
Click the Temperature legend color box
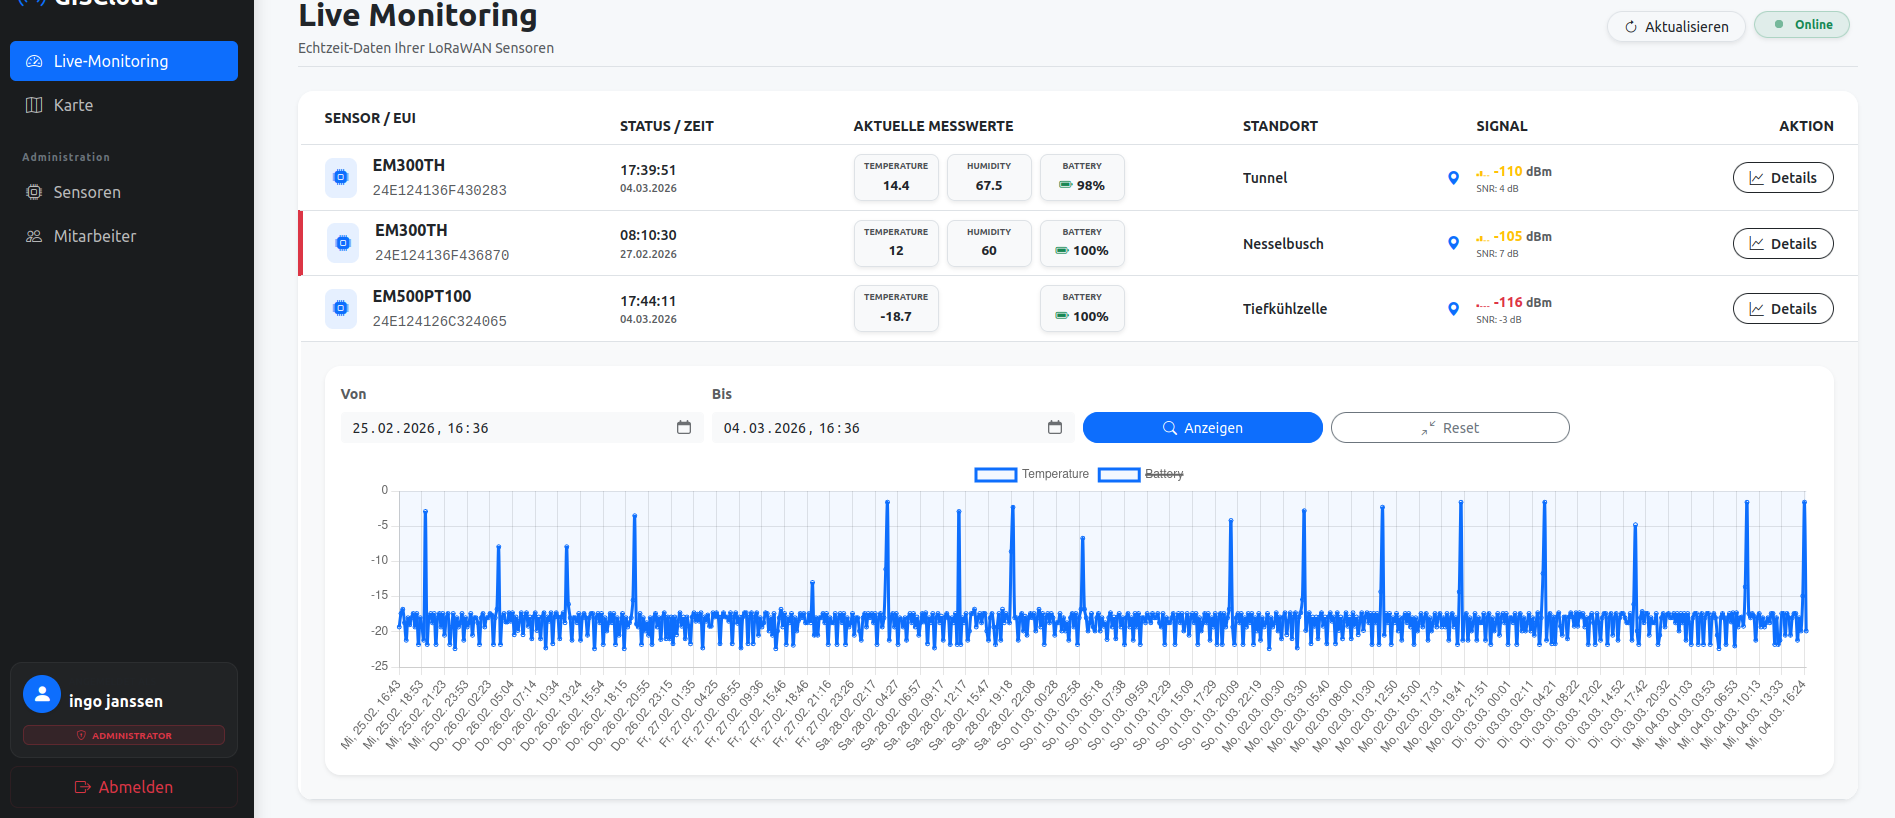point(996,475)
